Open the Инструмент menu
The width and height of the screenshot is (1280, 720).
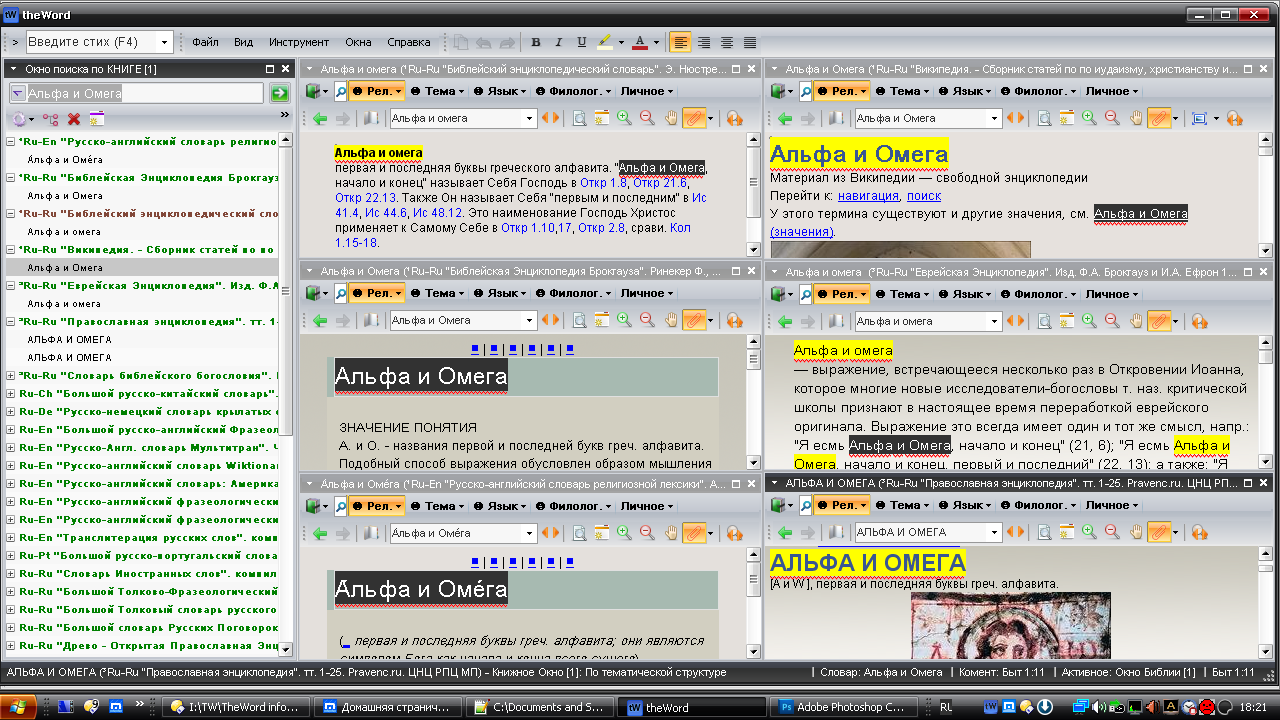[x=298, y=42]
